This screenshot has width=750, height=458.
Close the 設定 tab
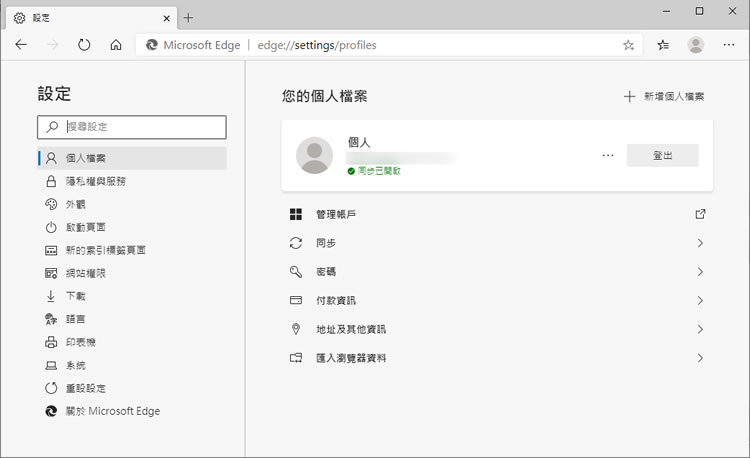(166, 18)
